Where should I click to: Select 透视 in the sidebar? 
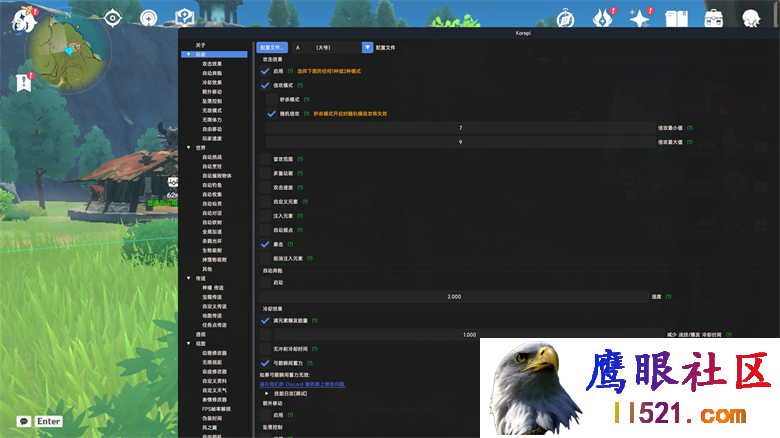point(200,334)
